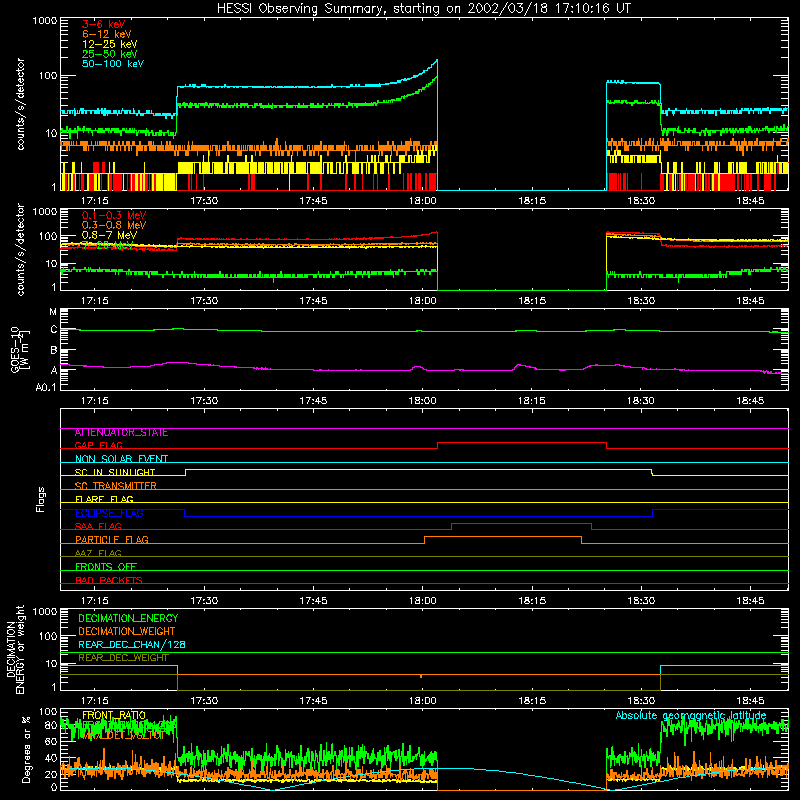800x800 pixels.
Task: Click 18:00 tick label under the Flags panel
Action: 422,601
